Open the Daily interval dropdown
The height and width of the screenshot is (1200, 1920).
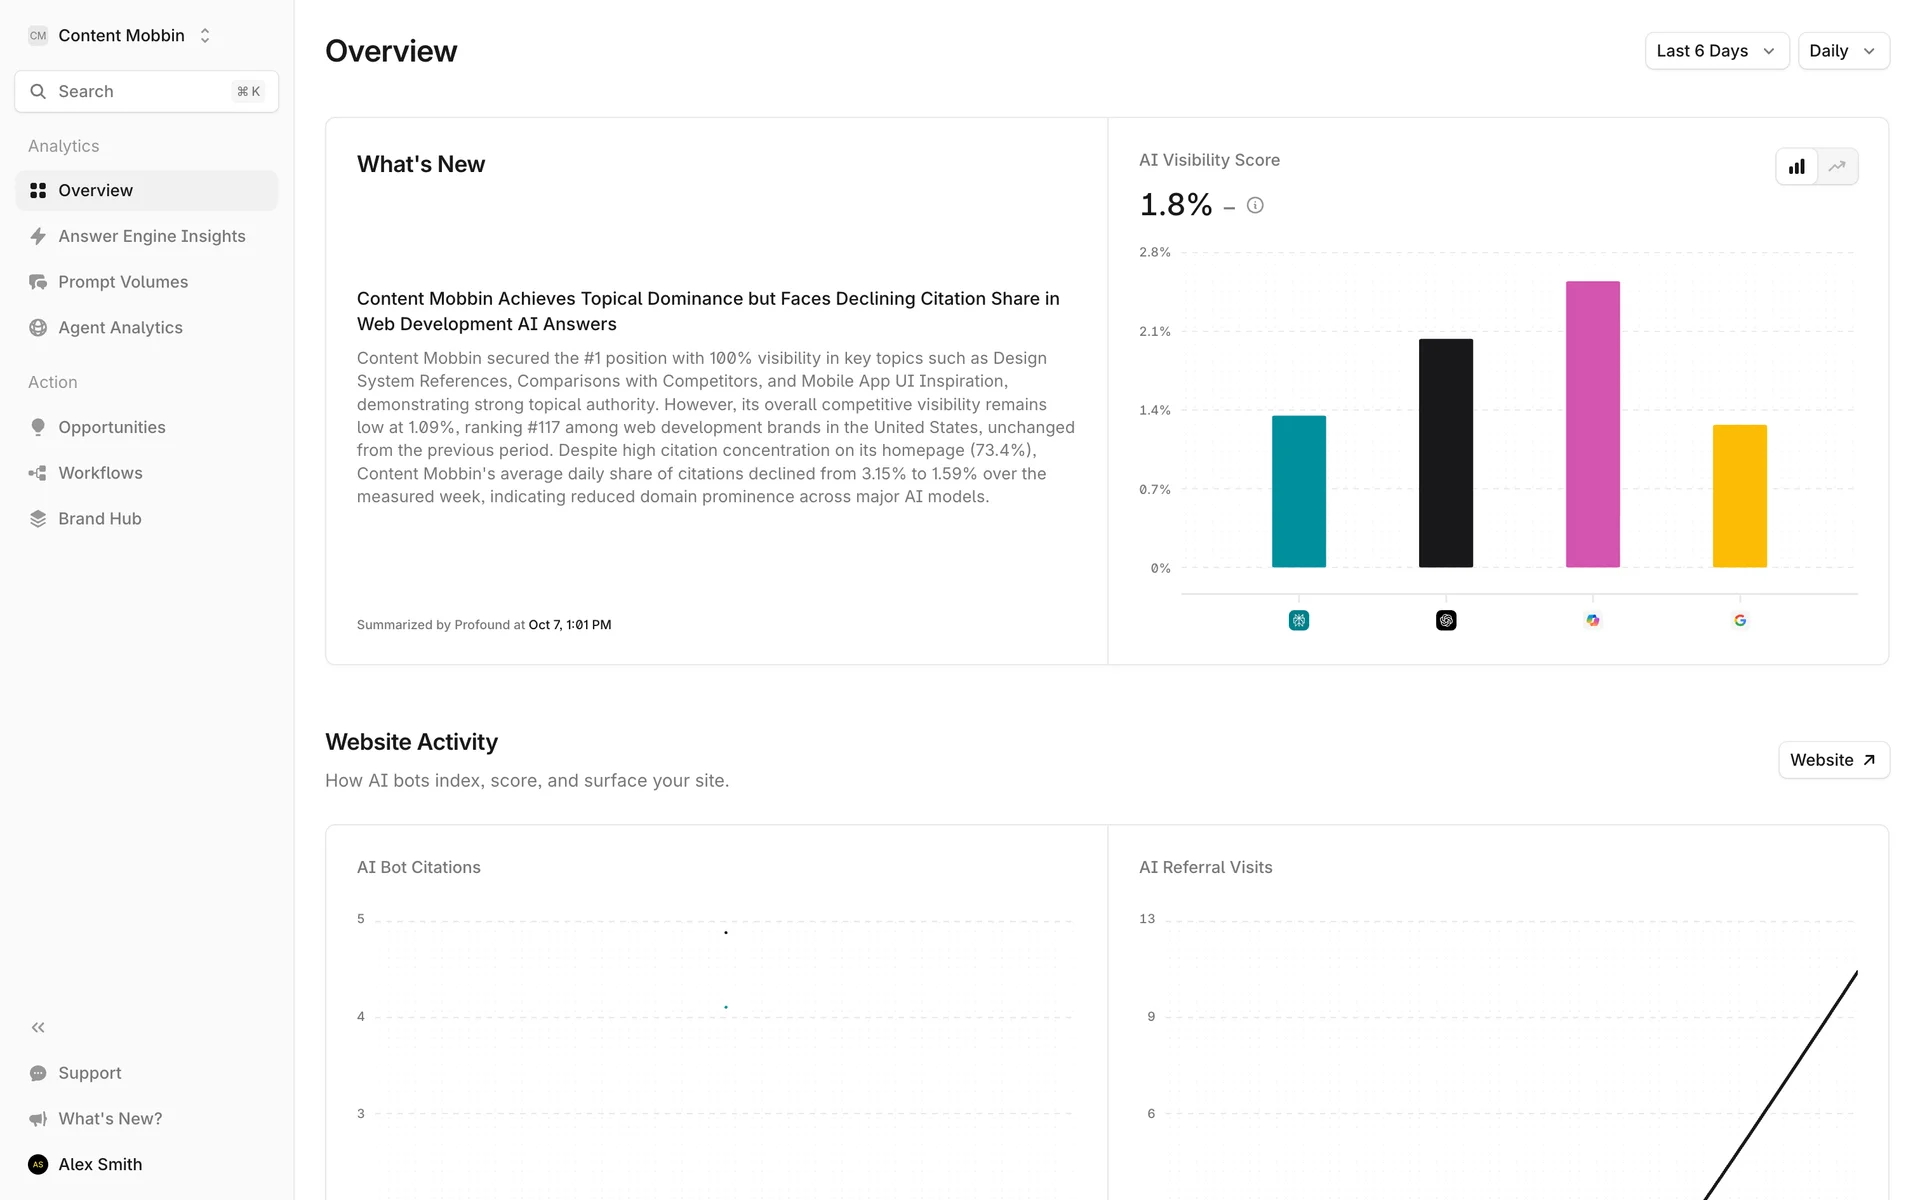point(1842,51)
